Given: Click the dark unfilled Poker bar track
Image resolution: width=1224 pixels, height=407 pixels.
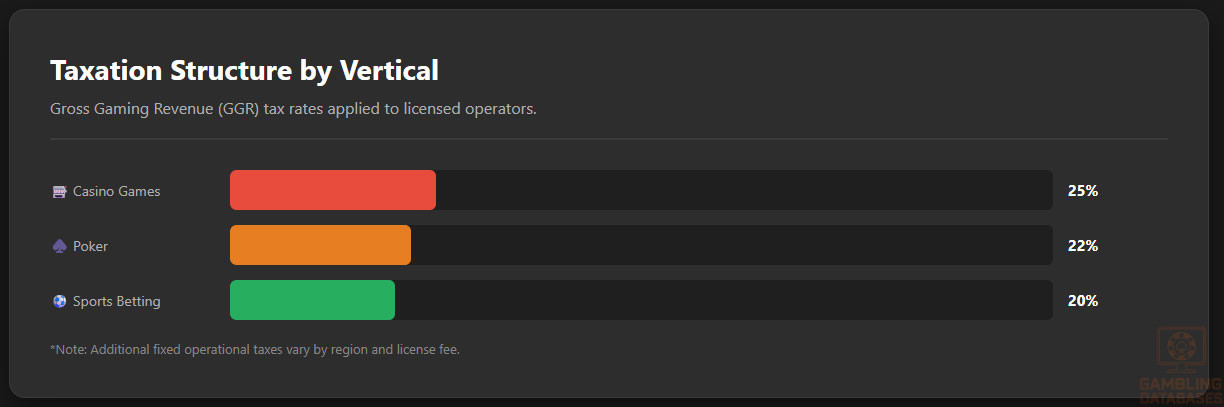Looking at the screenshot, I should (731, 245).
